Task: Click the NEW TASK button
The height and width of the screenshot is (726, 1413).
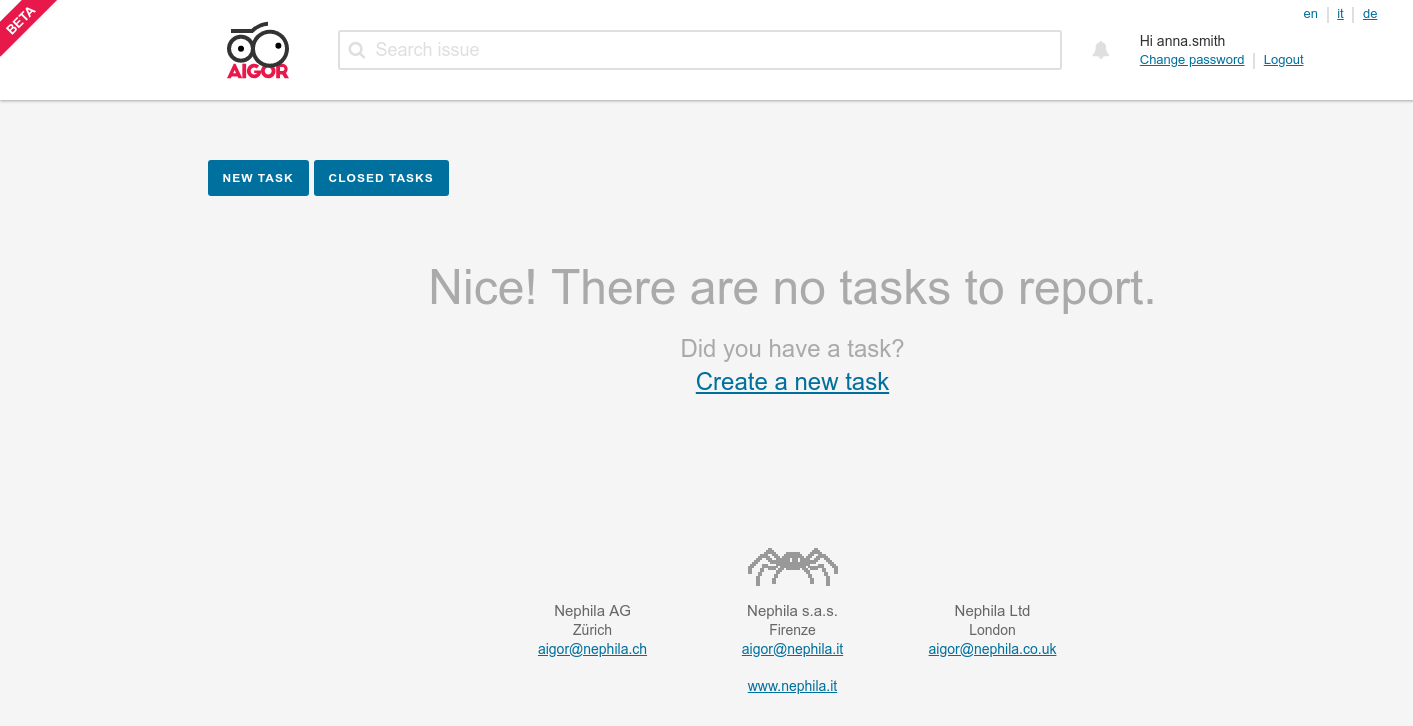Action: coord(258,178)
